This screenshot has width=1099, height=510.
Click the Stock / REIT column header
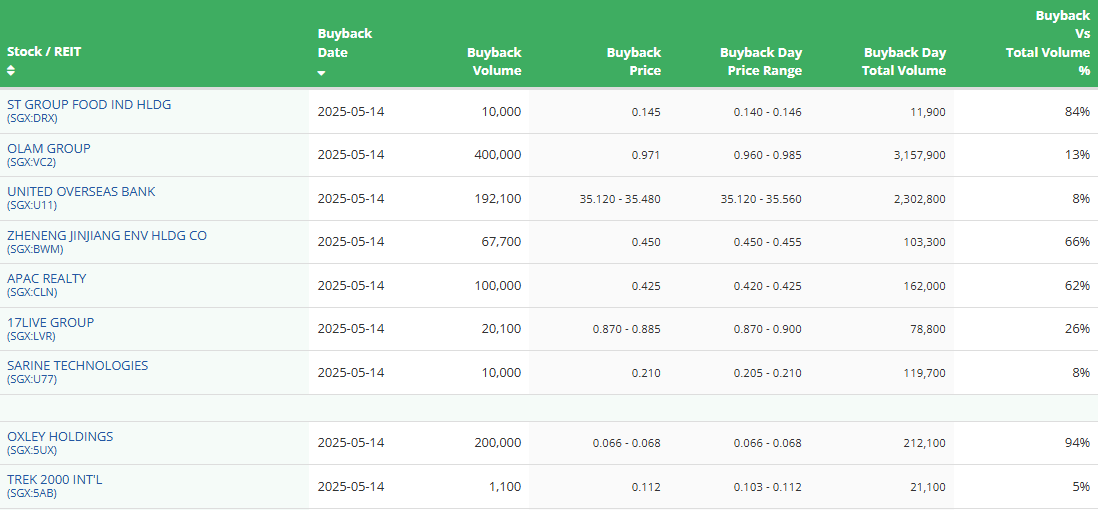[44, 52]
